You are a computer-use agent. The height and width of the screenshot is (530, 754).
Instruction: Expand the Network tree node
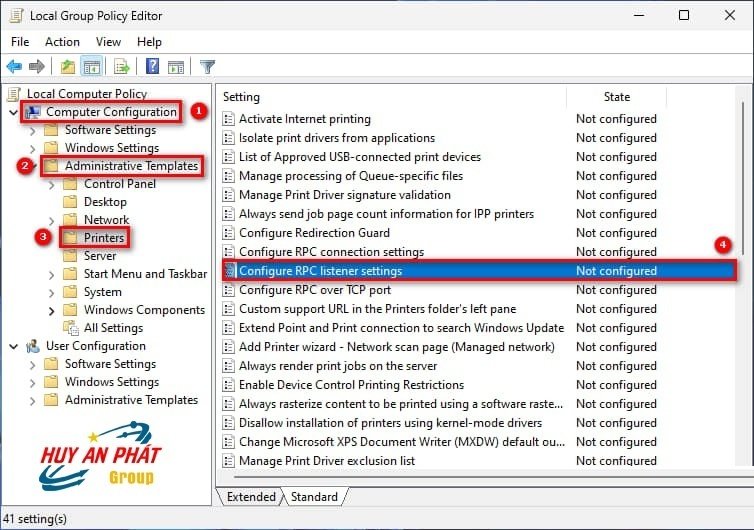[x=51, y=221]
